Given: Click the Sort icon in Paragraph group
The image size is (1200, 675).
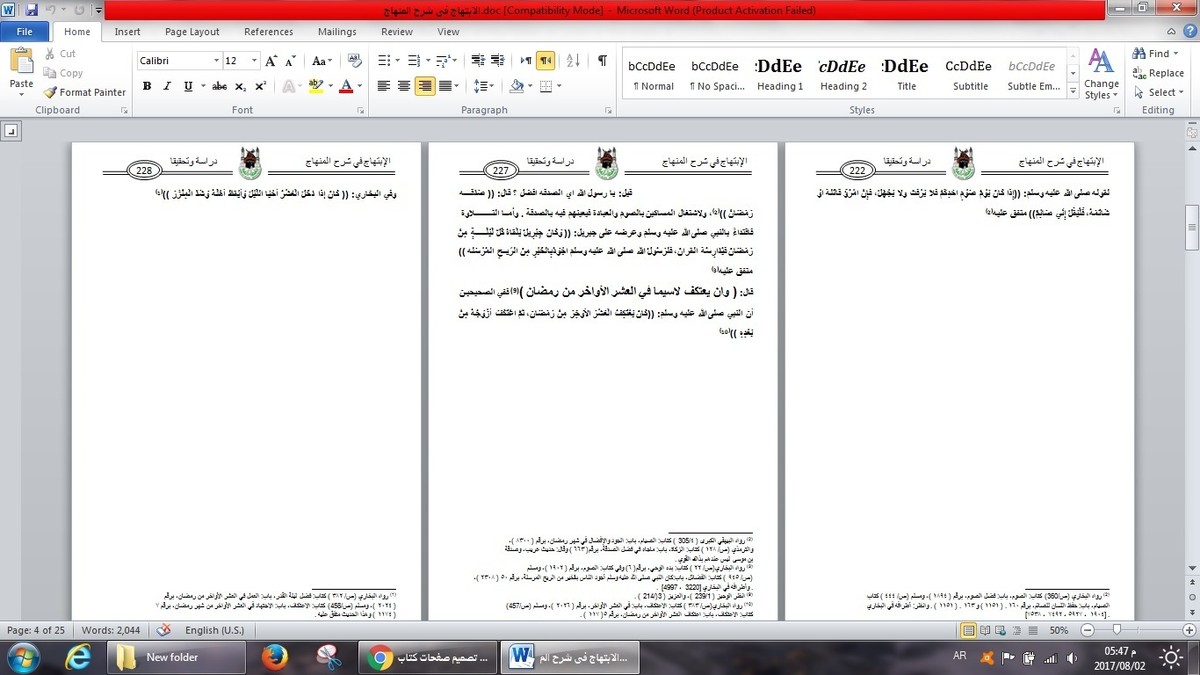Looking at the screenshot, I should pyautogui.click(x=573, y=61).
